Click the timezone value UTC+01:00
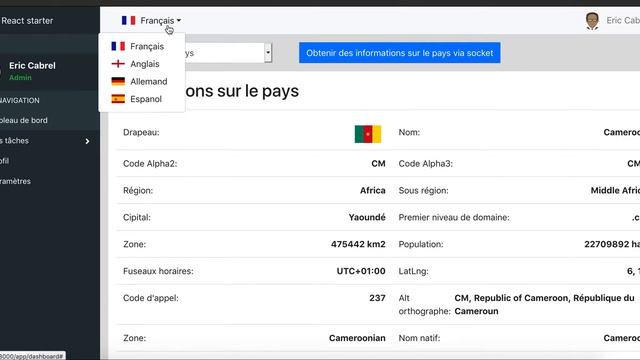Screen dimensions: 640x360 pos(361,271)
